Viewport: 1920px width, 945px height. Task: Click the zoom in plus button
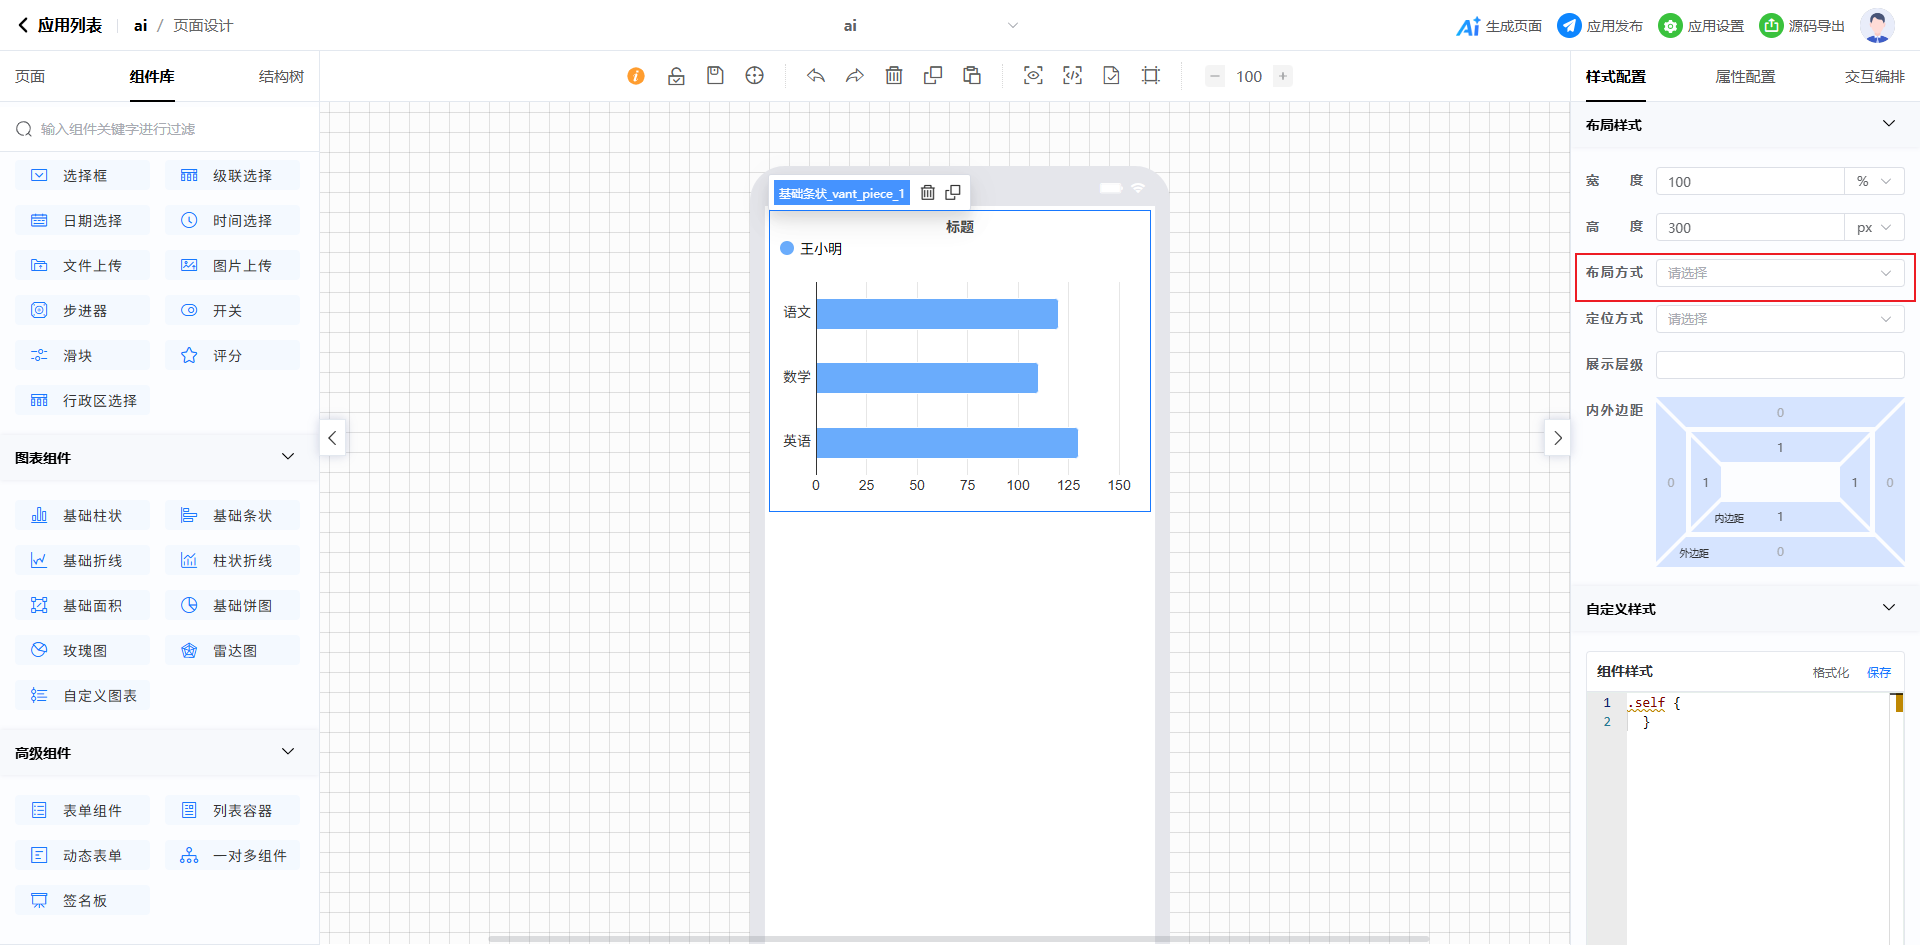coord(1283,76)
